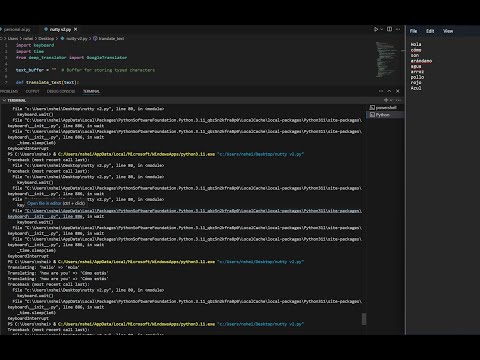
Task: Open the File menu in Notepad
Action: point(413,31)
